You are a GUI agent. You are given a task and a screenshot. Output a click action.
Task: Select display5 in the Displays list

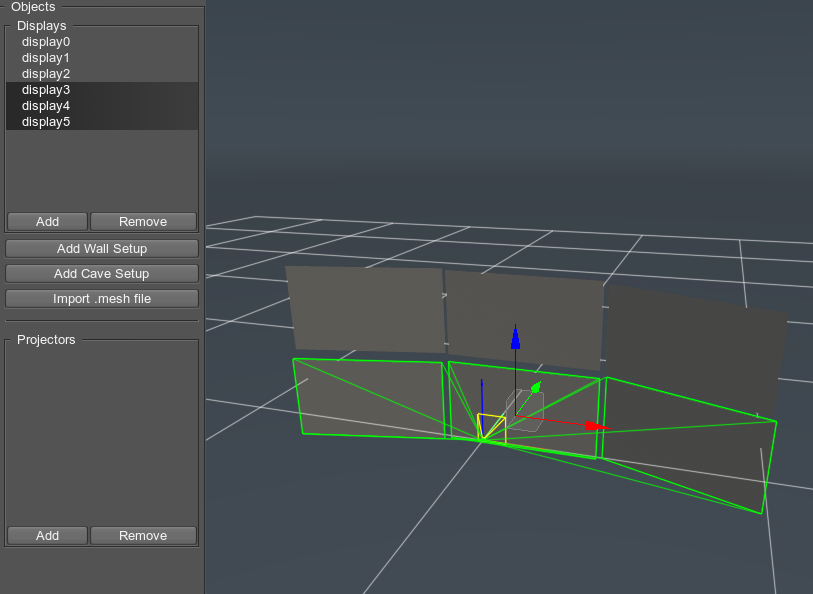tap(46, 122)
